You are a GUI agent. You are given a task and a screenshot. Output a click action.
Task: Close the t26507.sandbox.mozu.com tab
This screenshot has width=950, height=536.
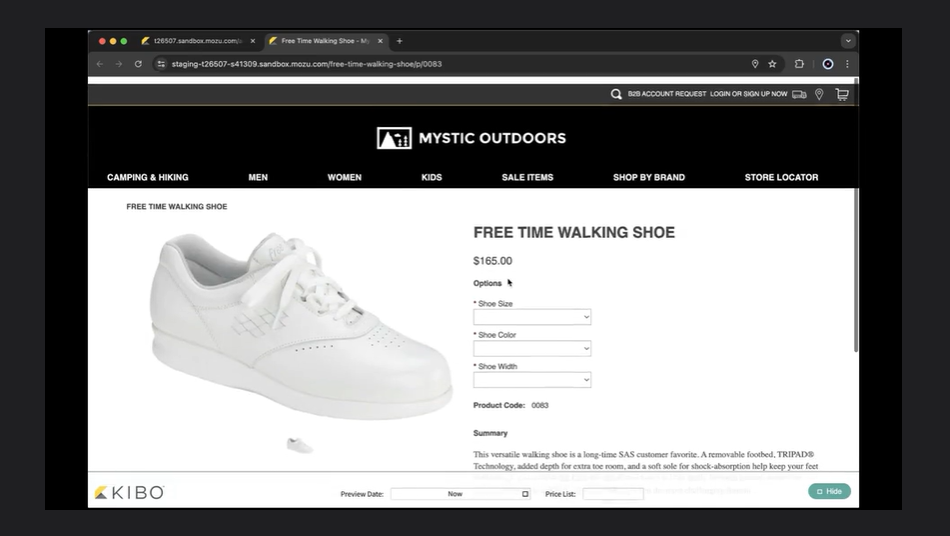[253, 41]
